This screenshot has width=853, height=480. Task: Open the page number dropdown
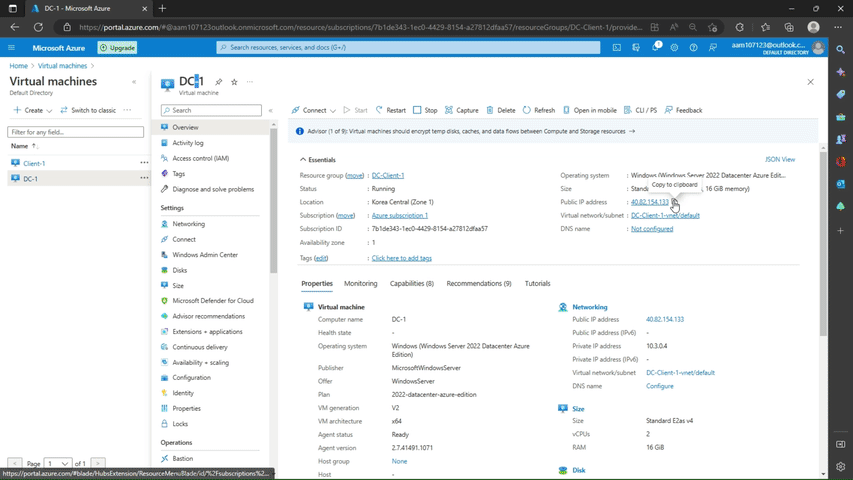pyautogui.click(x=57, y=464)
